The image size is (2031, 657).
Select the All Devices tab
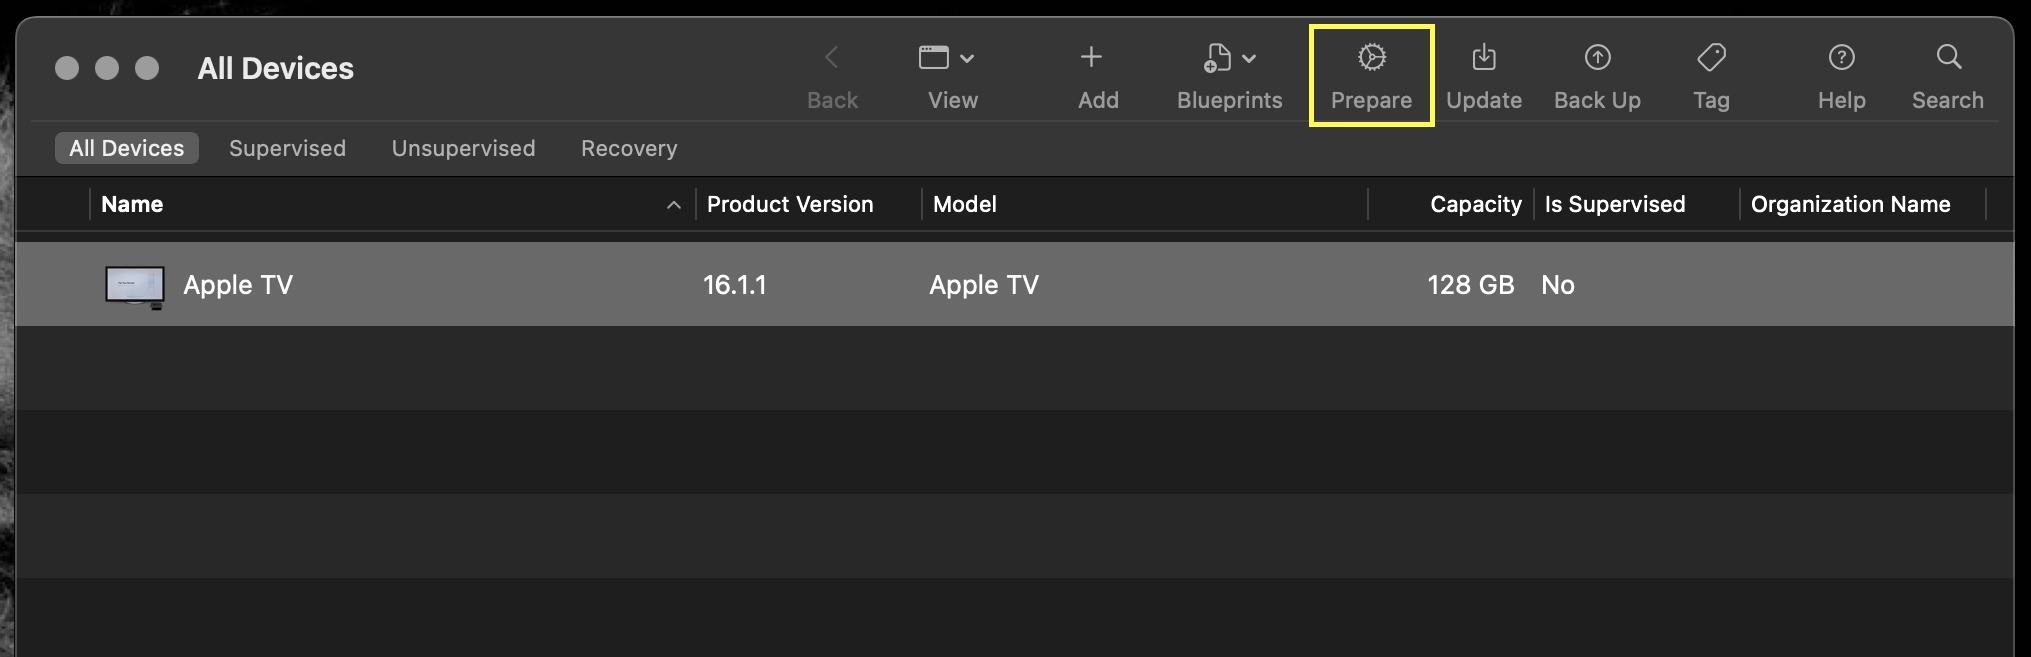click(126, 148)
